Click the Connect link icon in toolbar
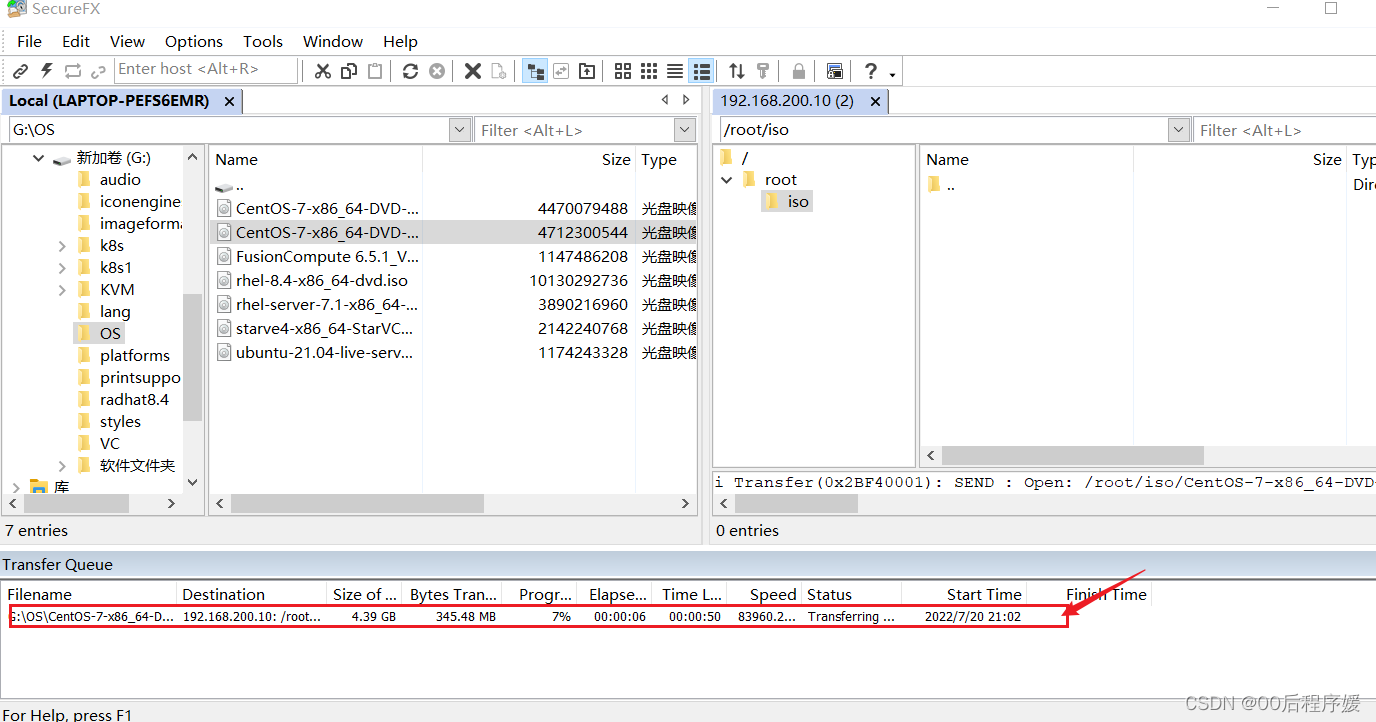Screen dimensions: 1376x722 tap(20, 71)
